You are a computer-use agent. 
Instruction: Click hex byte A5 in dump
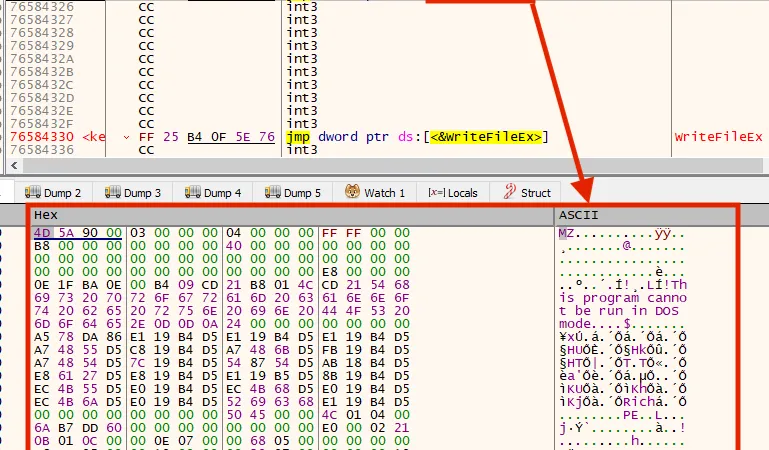click(42, 337)
